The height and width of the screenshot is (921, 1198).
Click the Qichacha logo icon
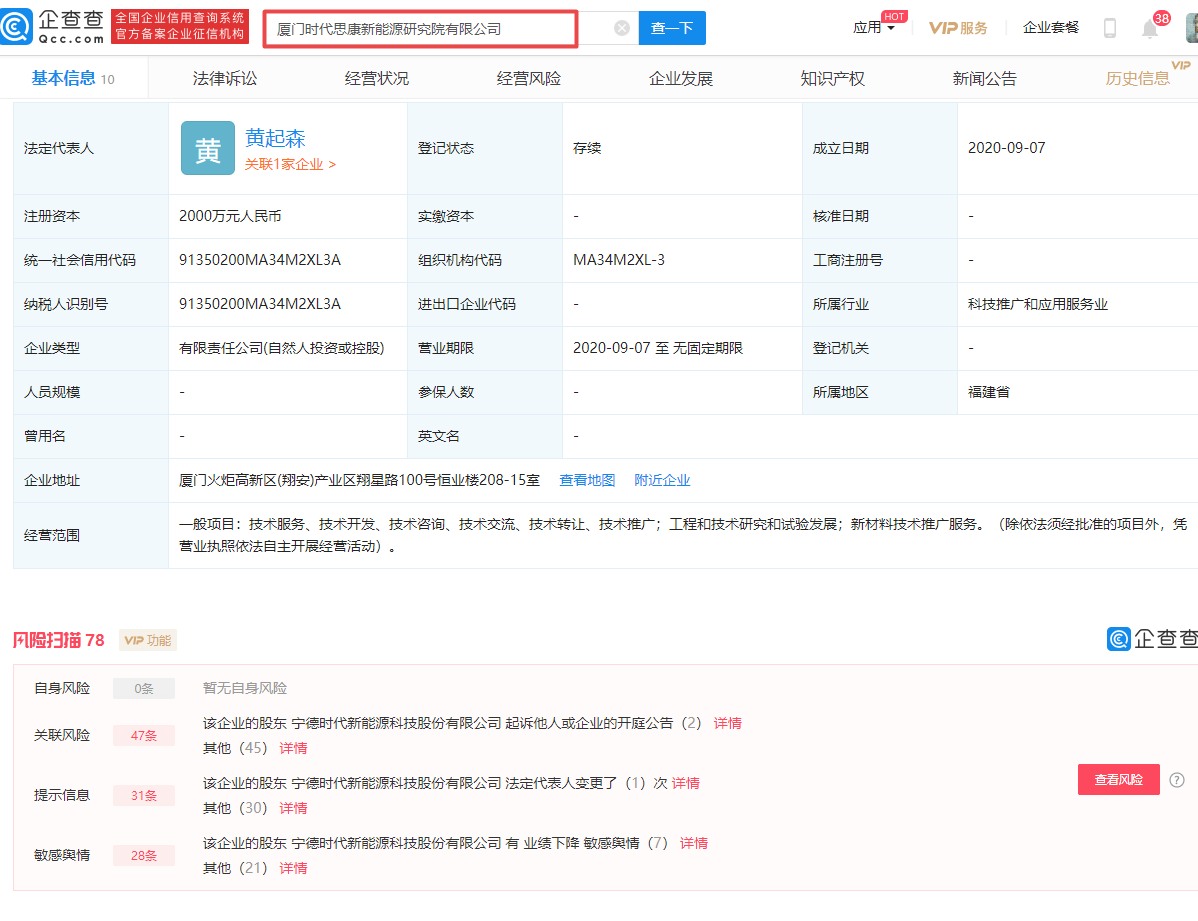click(x=17, y=27)
